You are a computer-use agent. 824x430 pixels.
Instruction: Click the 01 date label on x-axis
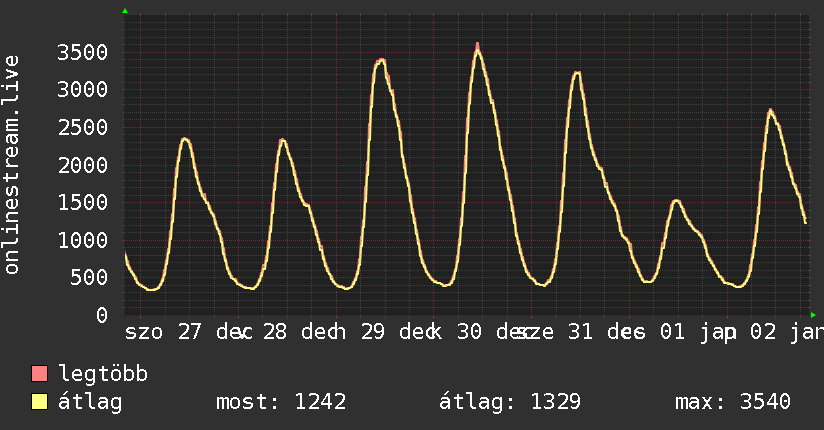pos(673,332)
